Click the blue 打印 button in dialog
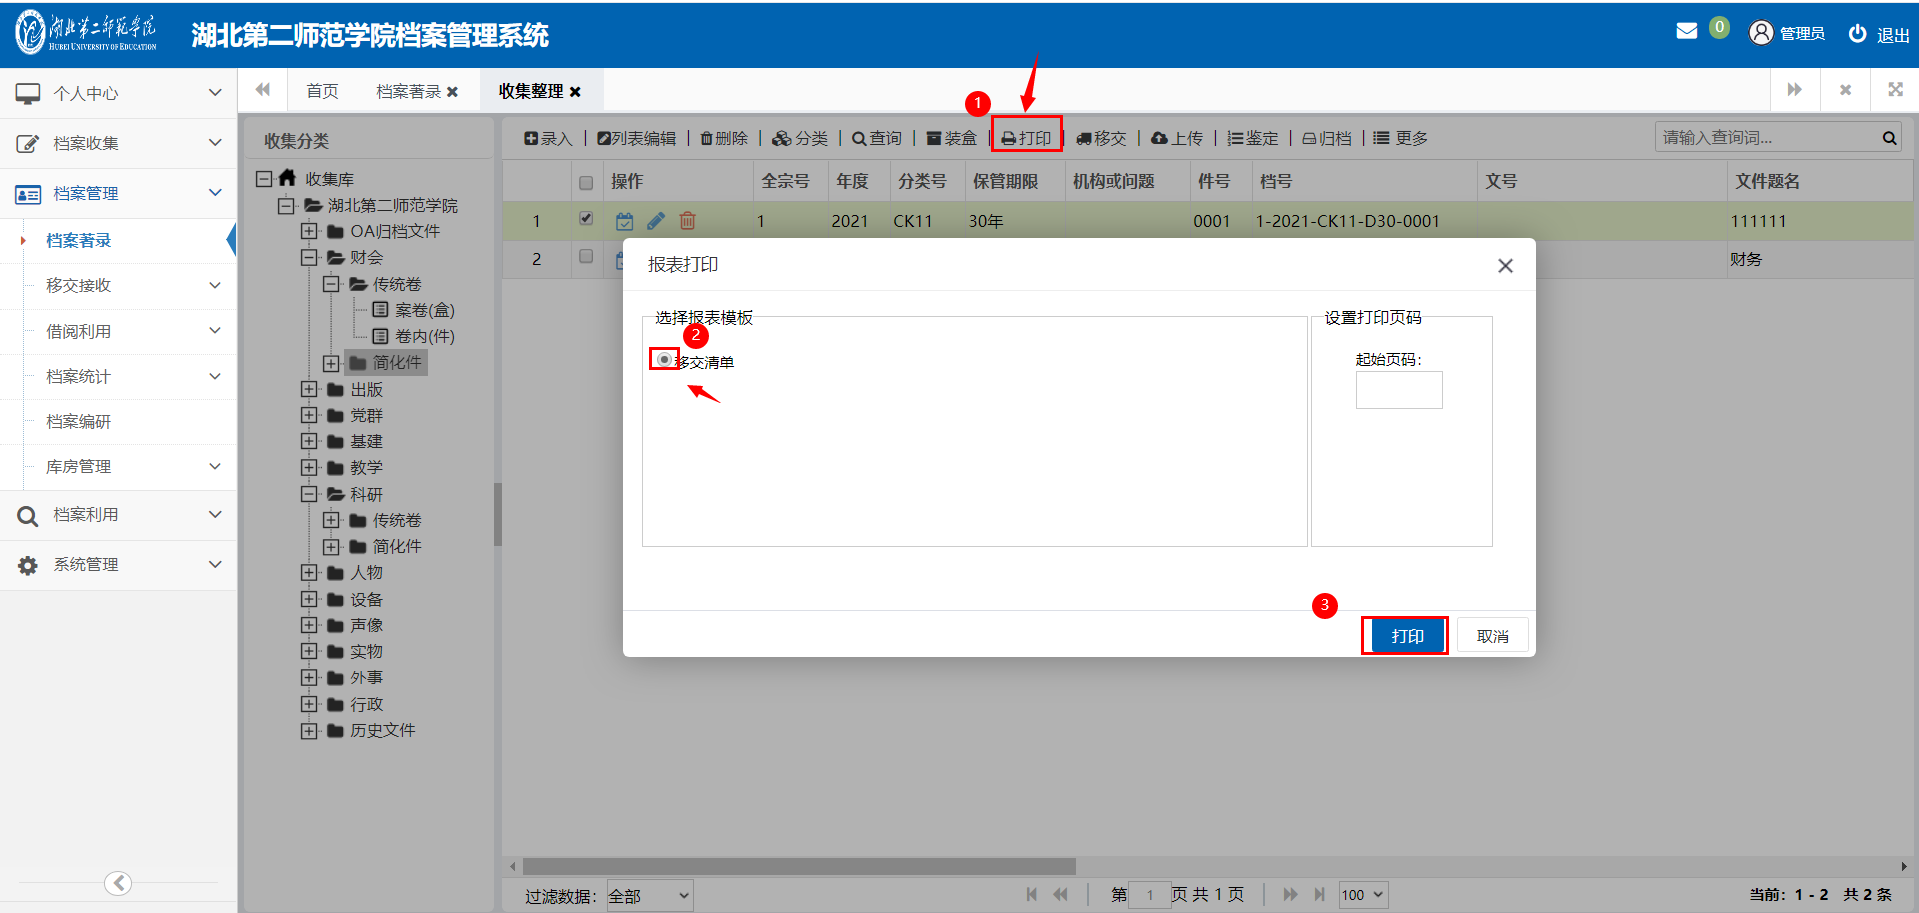Screen dimensions: 1919x913 coord(1405,636)
